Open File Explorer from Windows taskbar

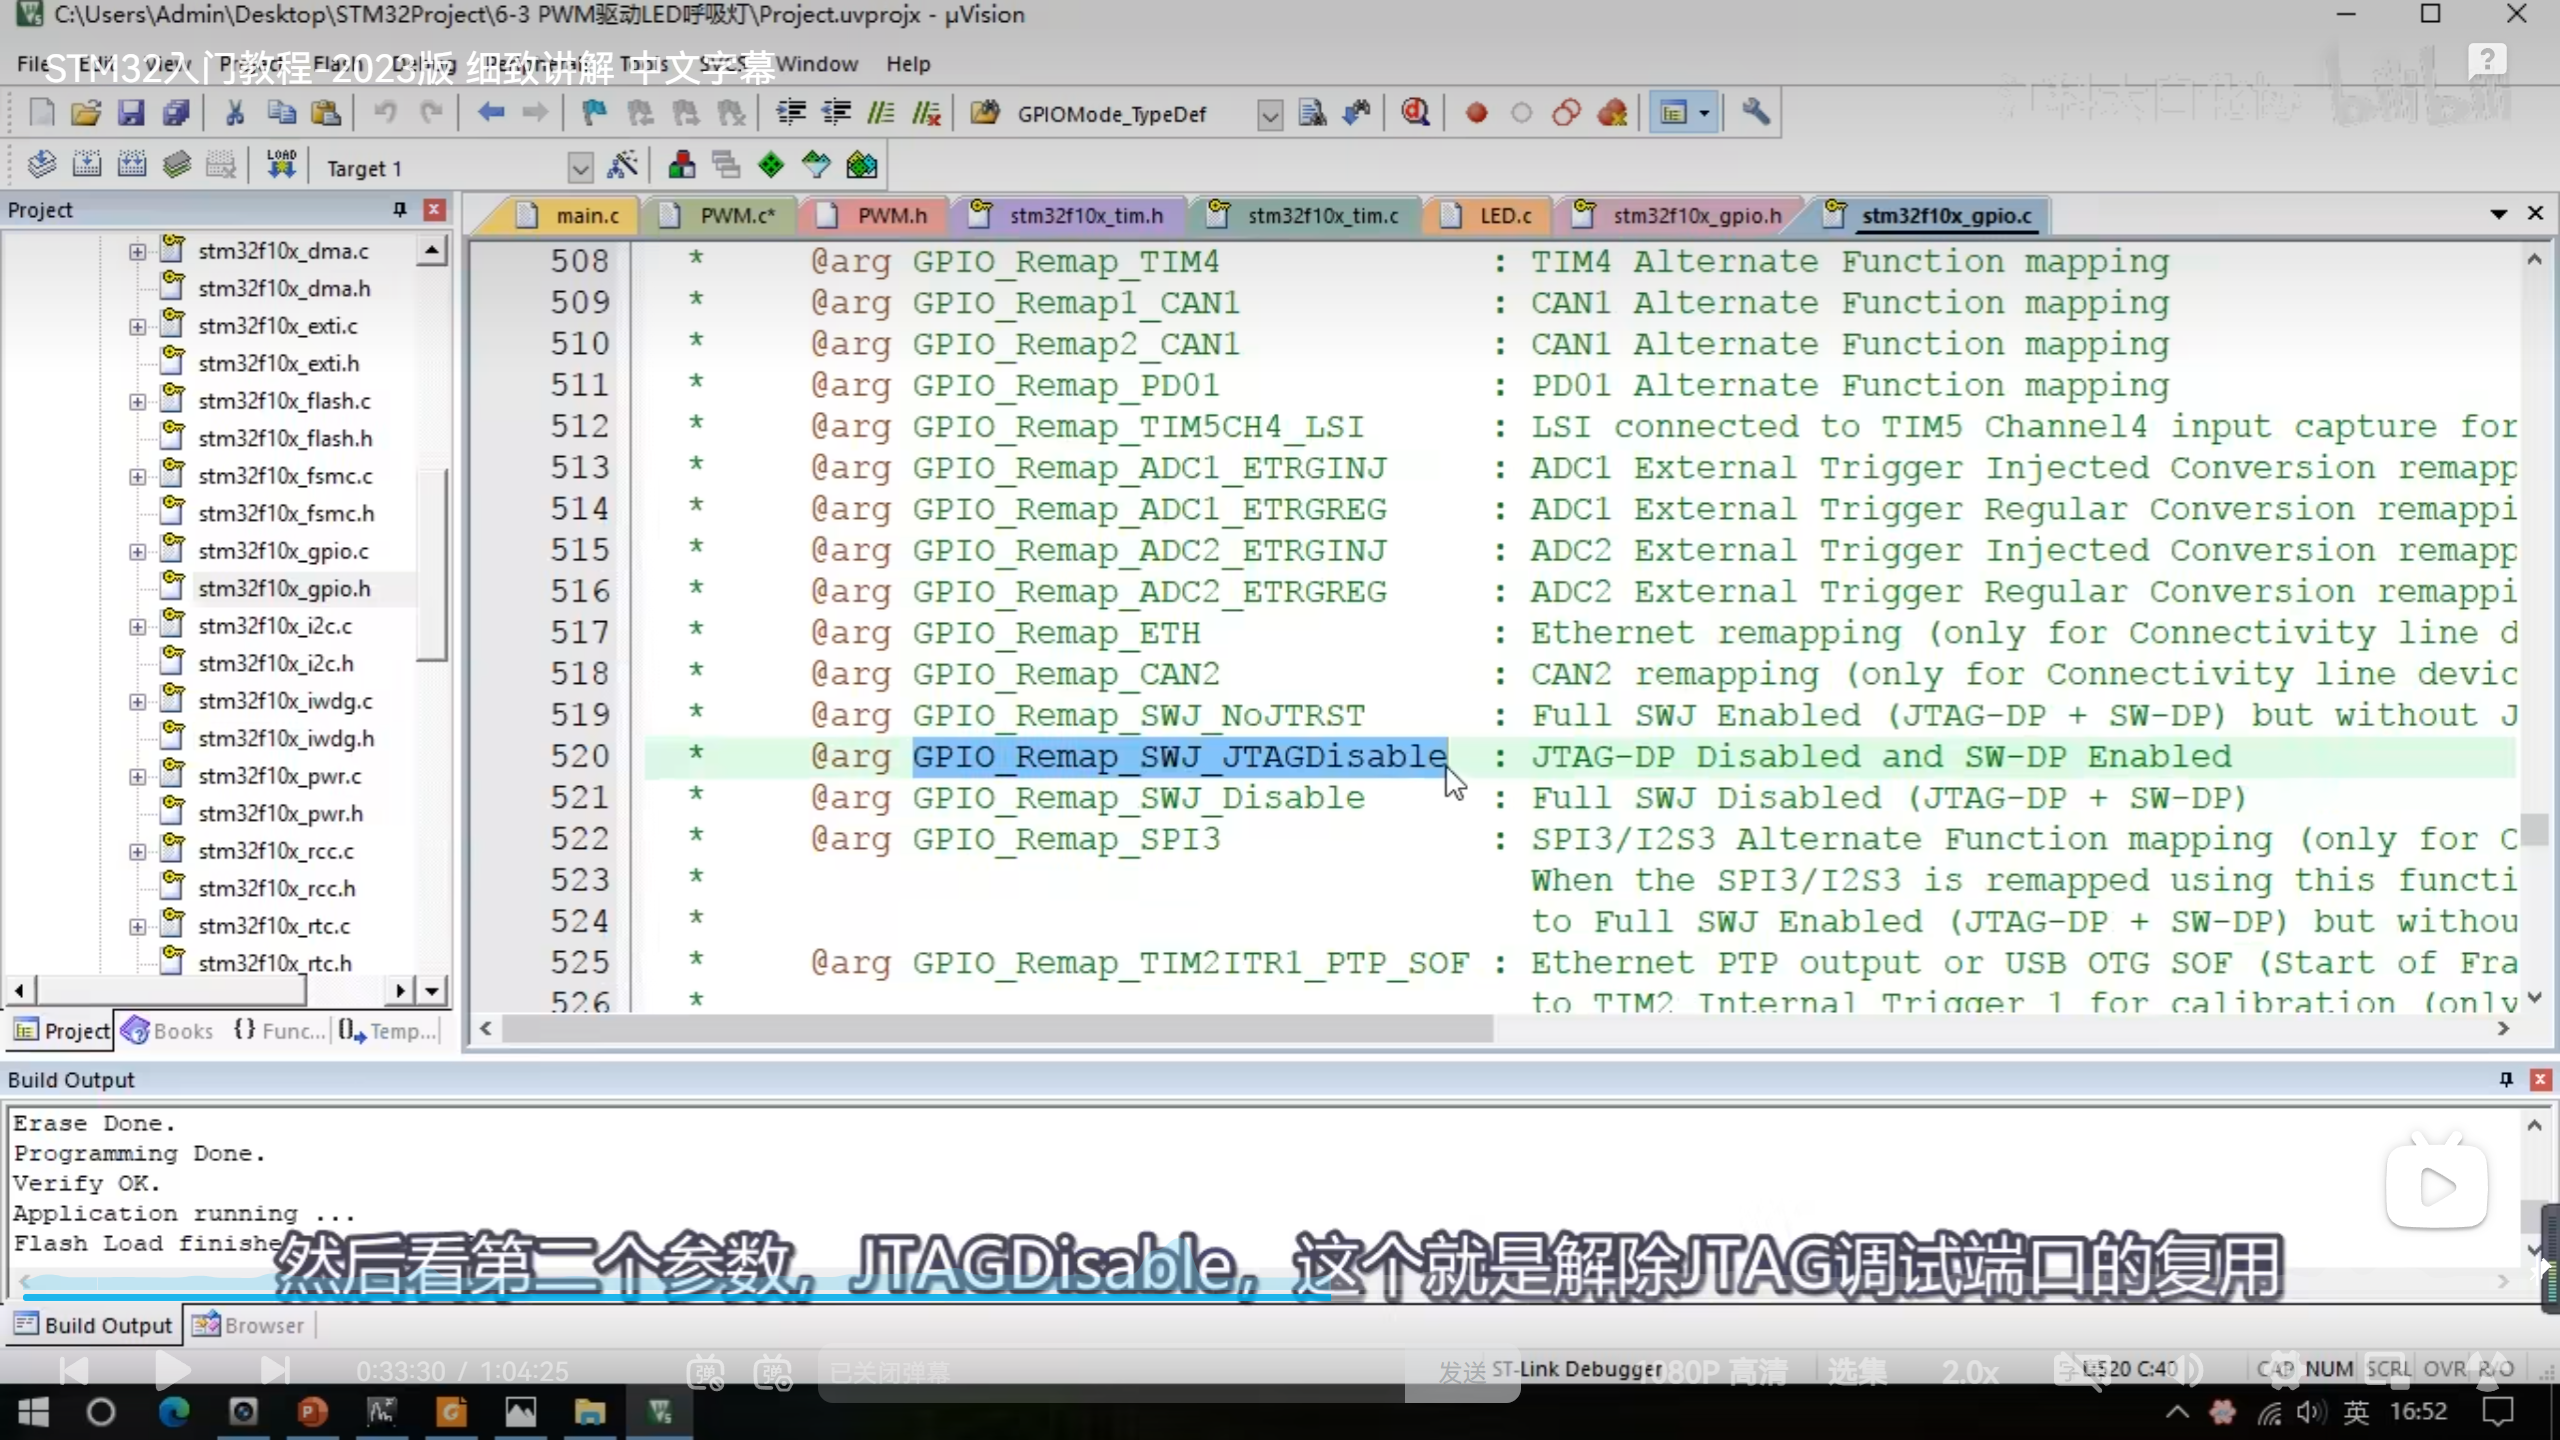tap(589, 1412)
